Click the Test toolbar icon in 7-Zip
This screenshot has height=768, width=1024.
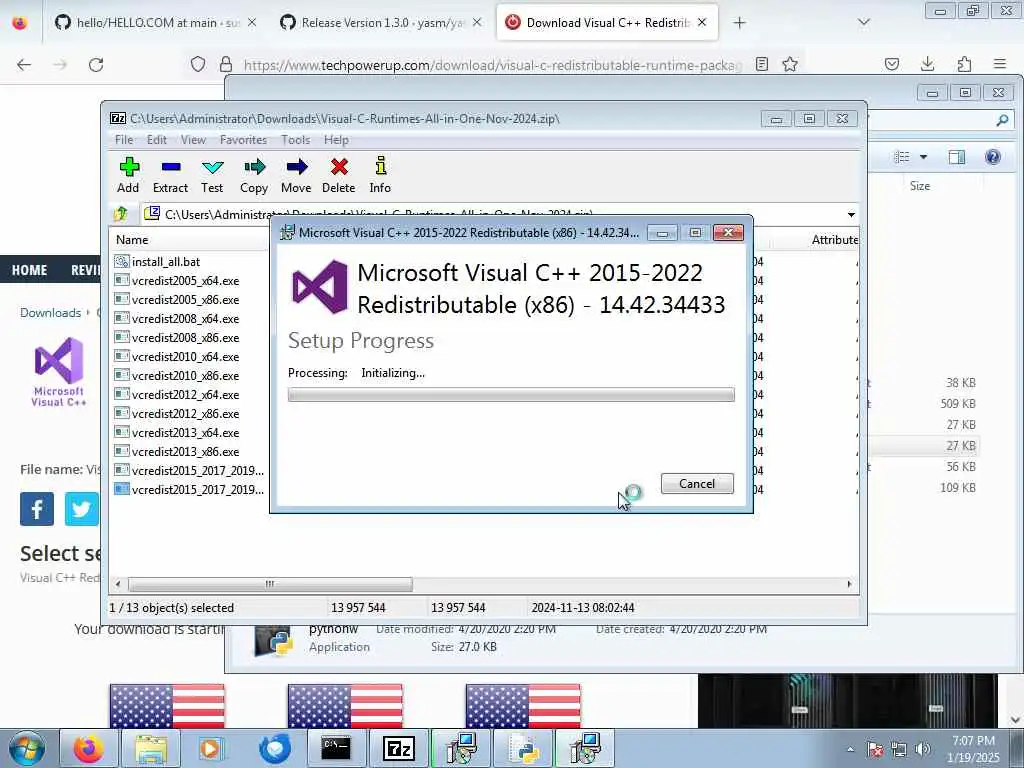tap(212, 175)
